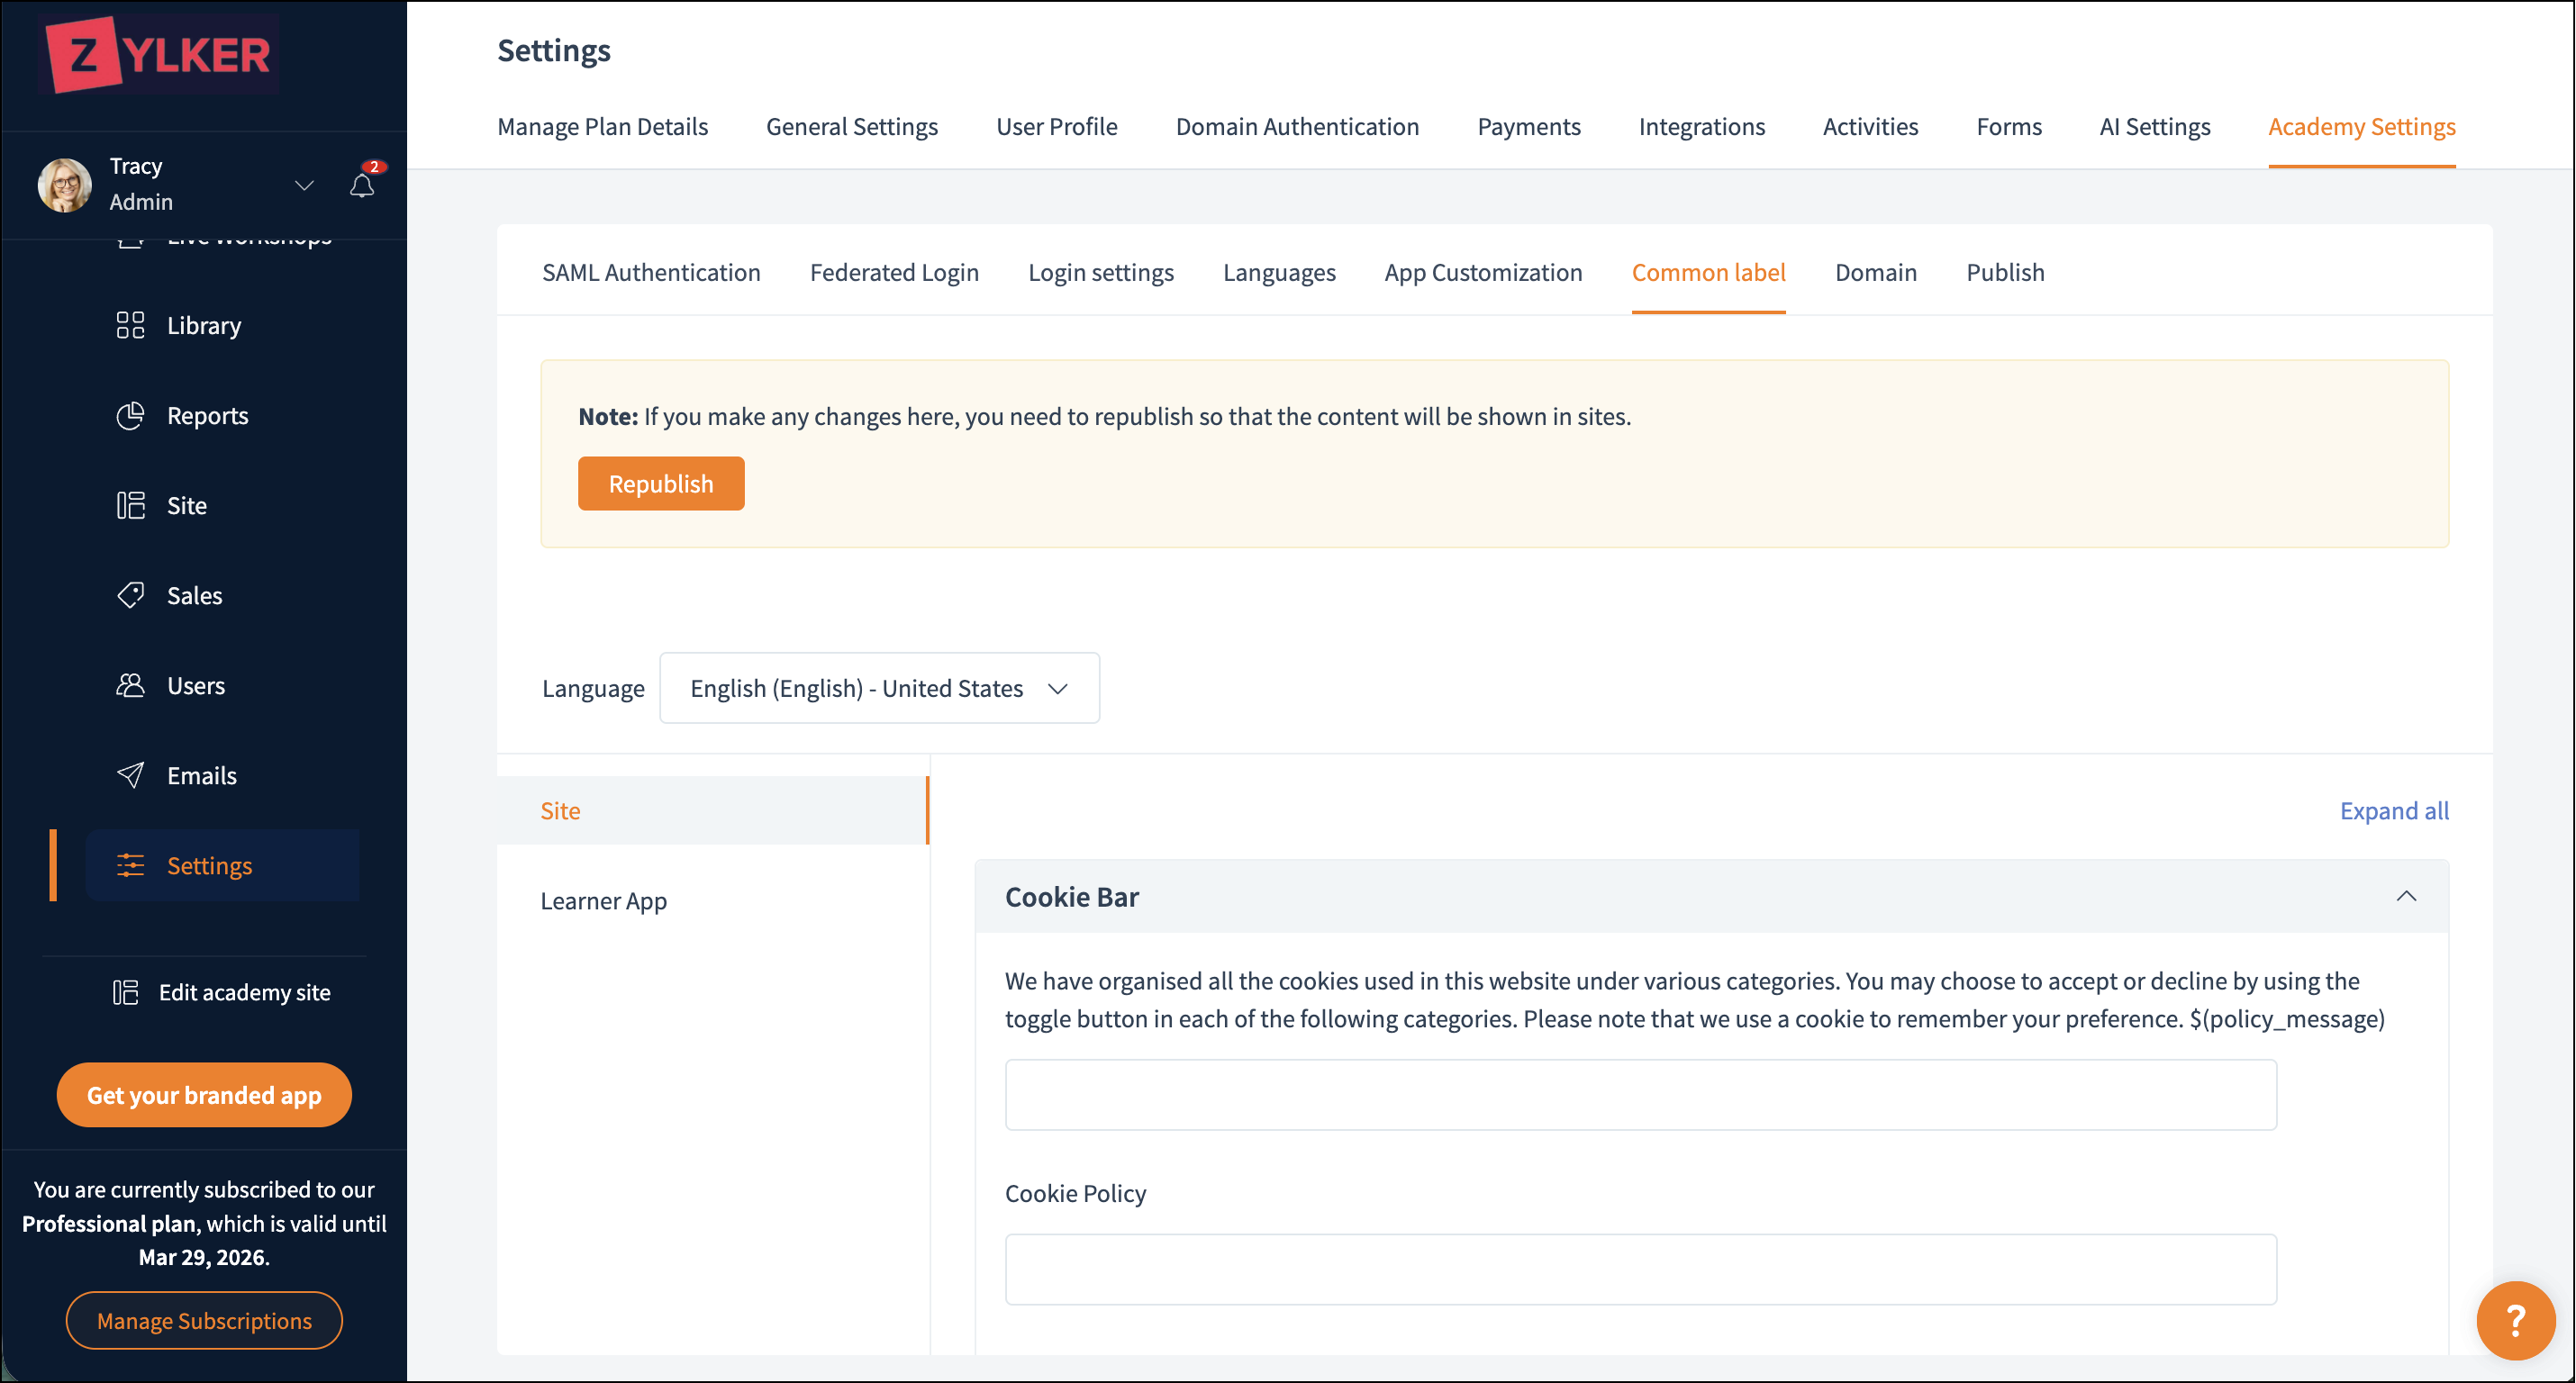Click the Emails paper plane icon

tap(130, 775)
